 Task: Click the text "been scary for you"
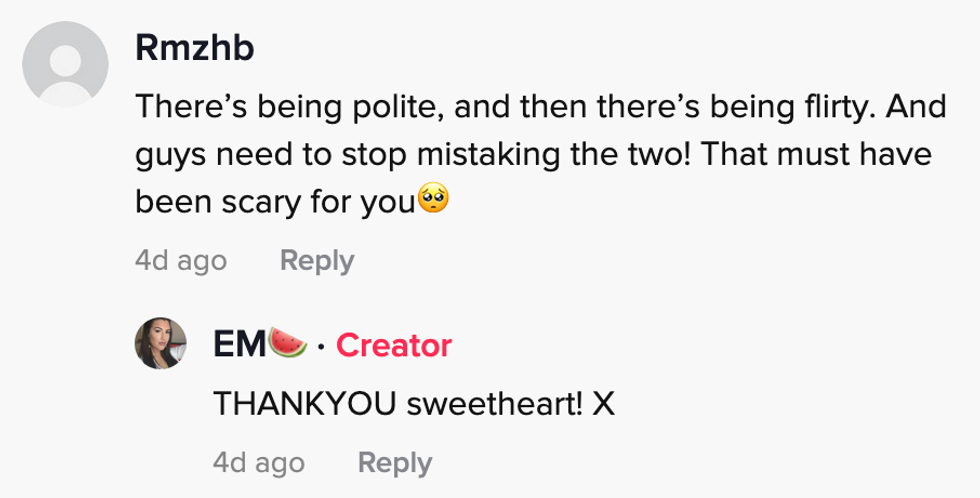tap(274, 203)
